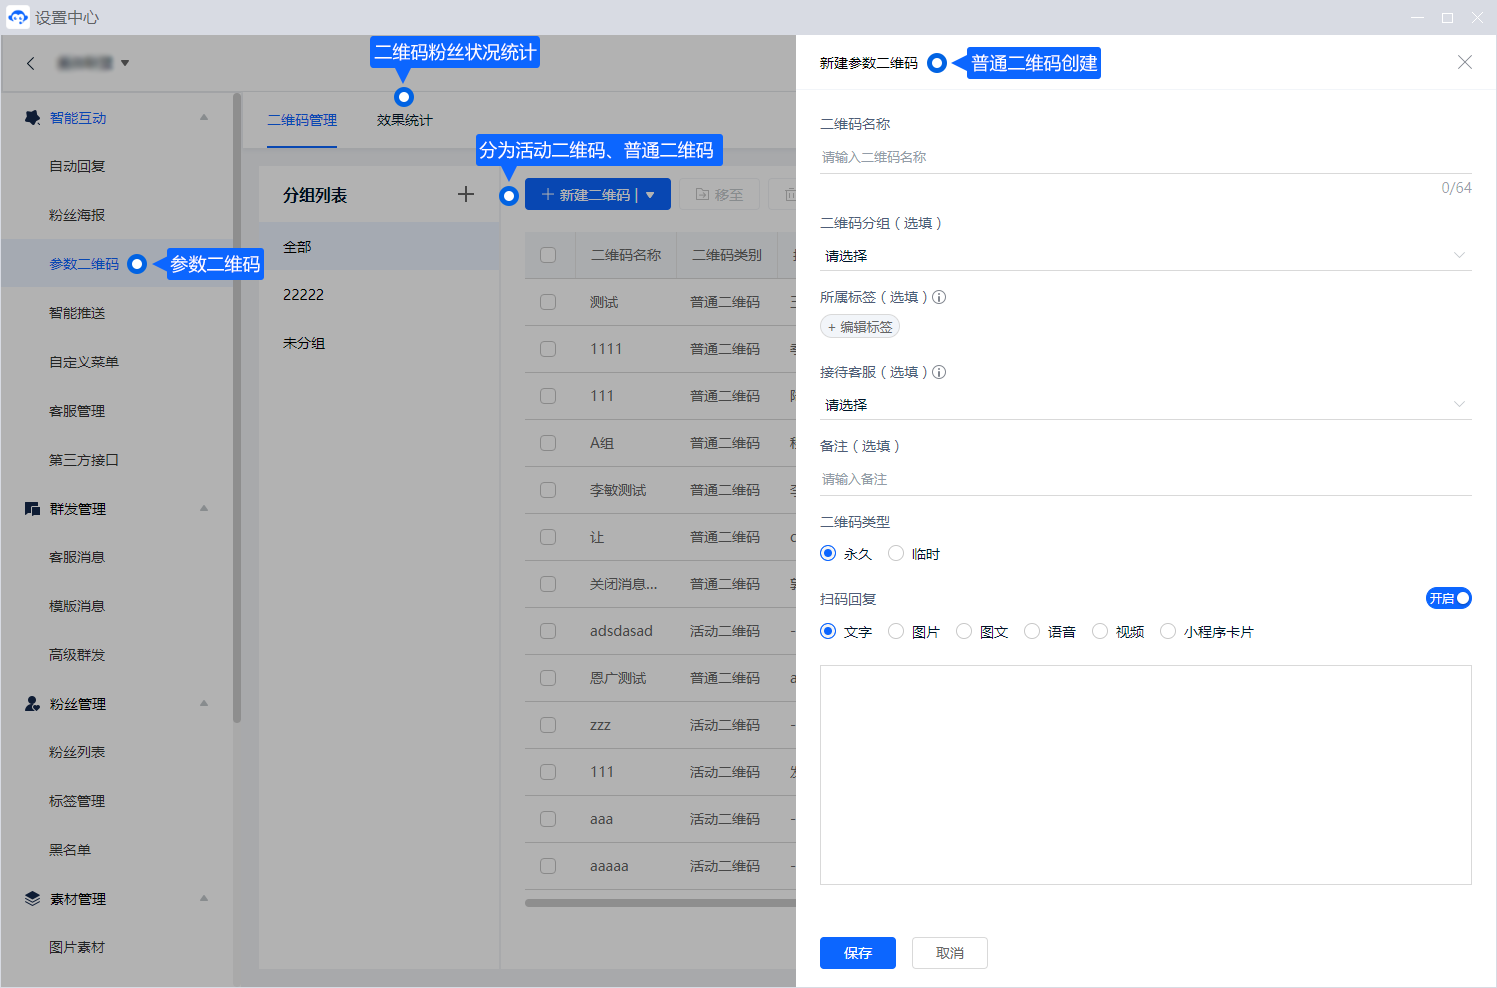This screenshot has width=1497, height=988.
Task: Open 智能推送 in the sidebar
Action: [77, 313]
